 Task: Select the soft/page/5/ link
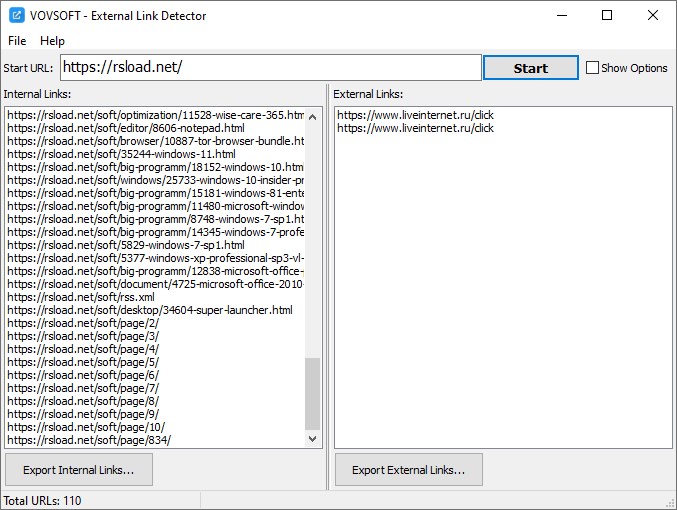coord(83,362)
